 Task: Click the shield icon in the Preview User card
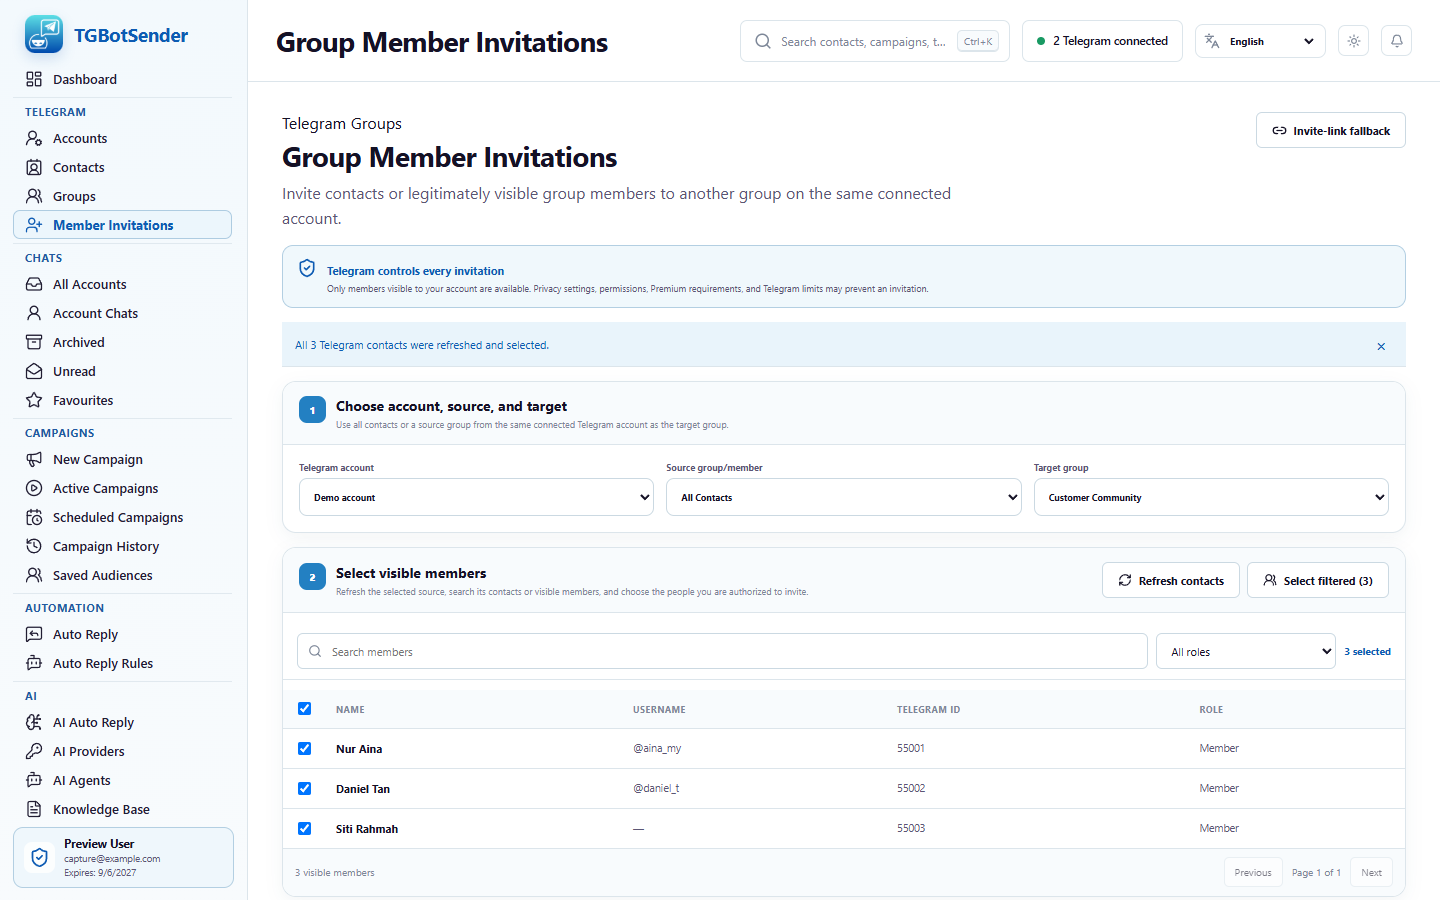[x=40, y=857]
